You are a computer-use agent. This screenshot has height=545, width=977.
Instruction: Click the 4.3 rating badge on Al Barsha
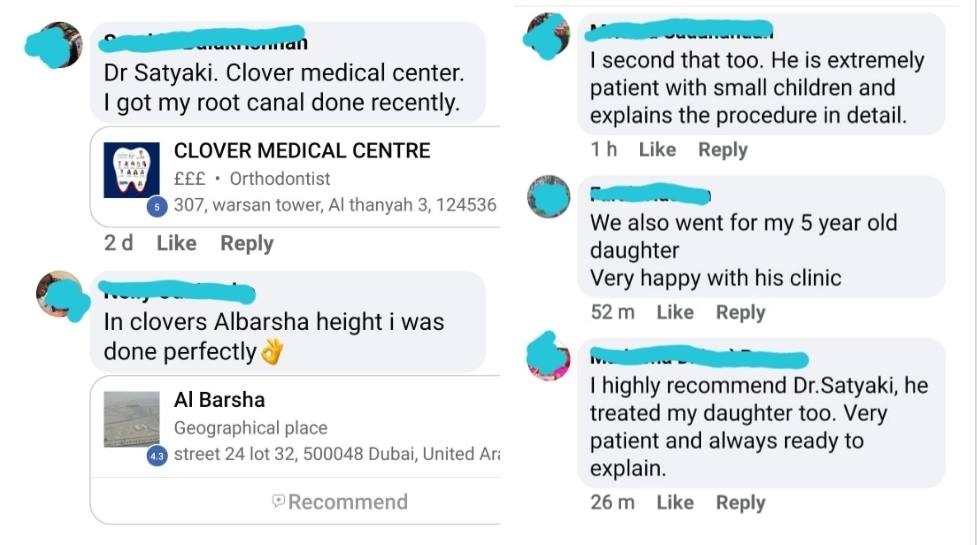pyautogui.click(x=157, y=456)
